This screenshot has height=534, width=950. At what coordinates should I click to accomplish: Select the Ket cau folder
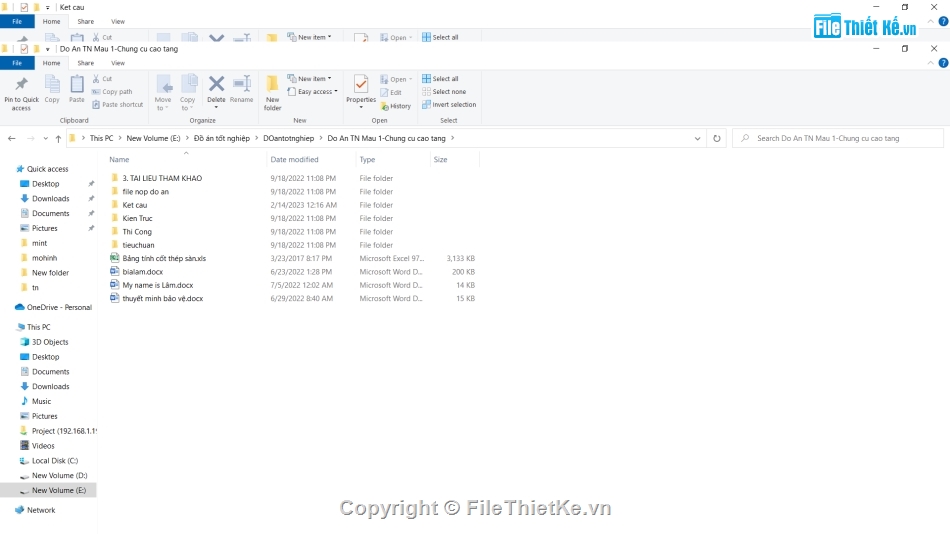(x=135, y=205)
